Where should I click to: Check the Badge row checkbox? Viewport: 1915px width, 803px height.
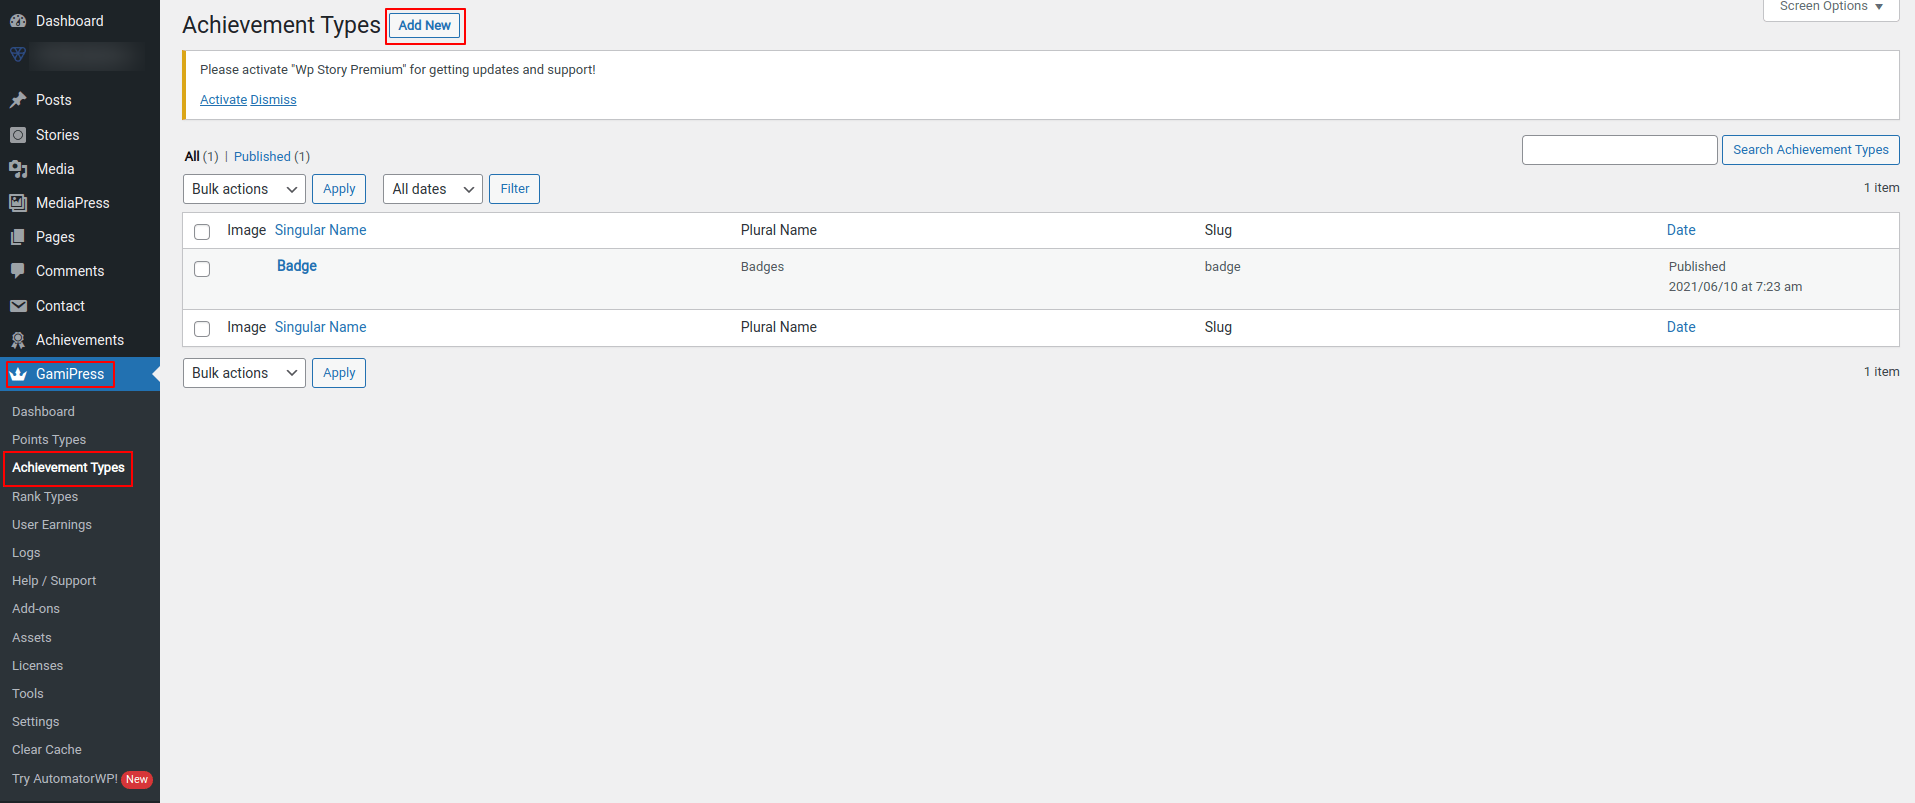tap(202, 269)
